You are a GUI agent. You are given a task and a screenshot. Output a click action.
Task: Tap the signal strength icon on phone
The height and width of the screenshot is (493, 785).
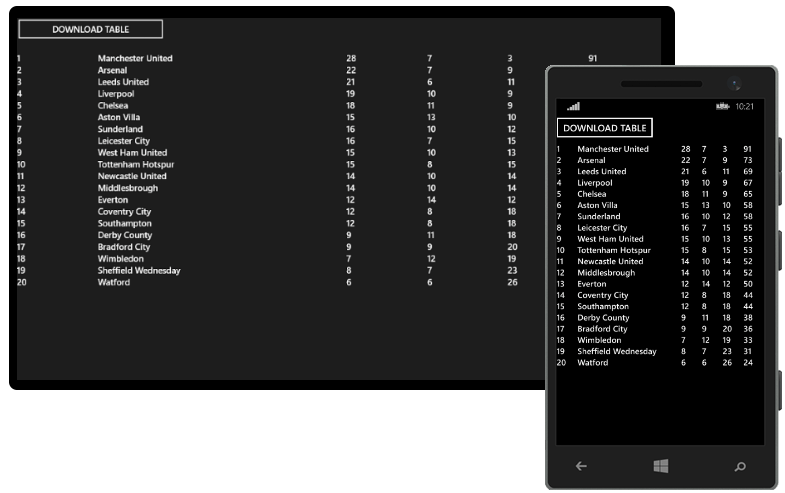click(x=574, y=106)
